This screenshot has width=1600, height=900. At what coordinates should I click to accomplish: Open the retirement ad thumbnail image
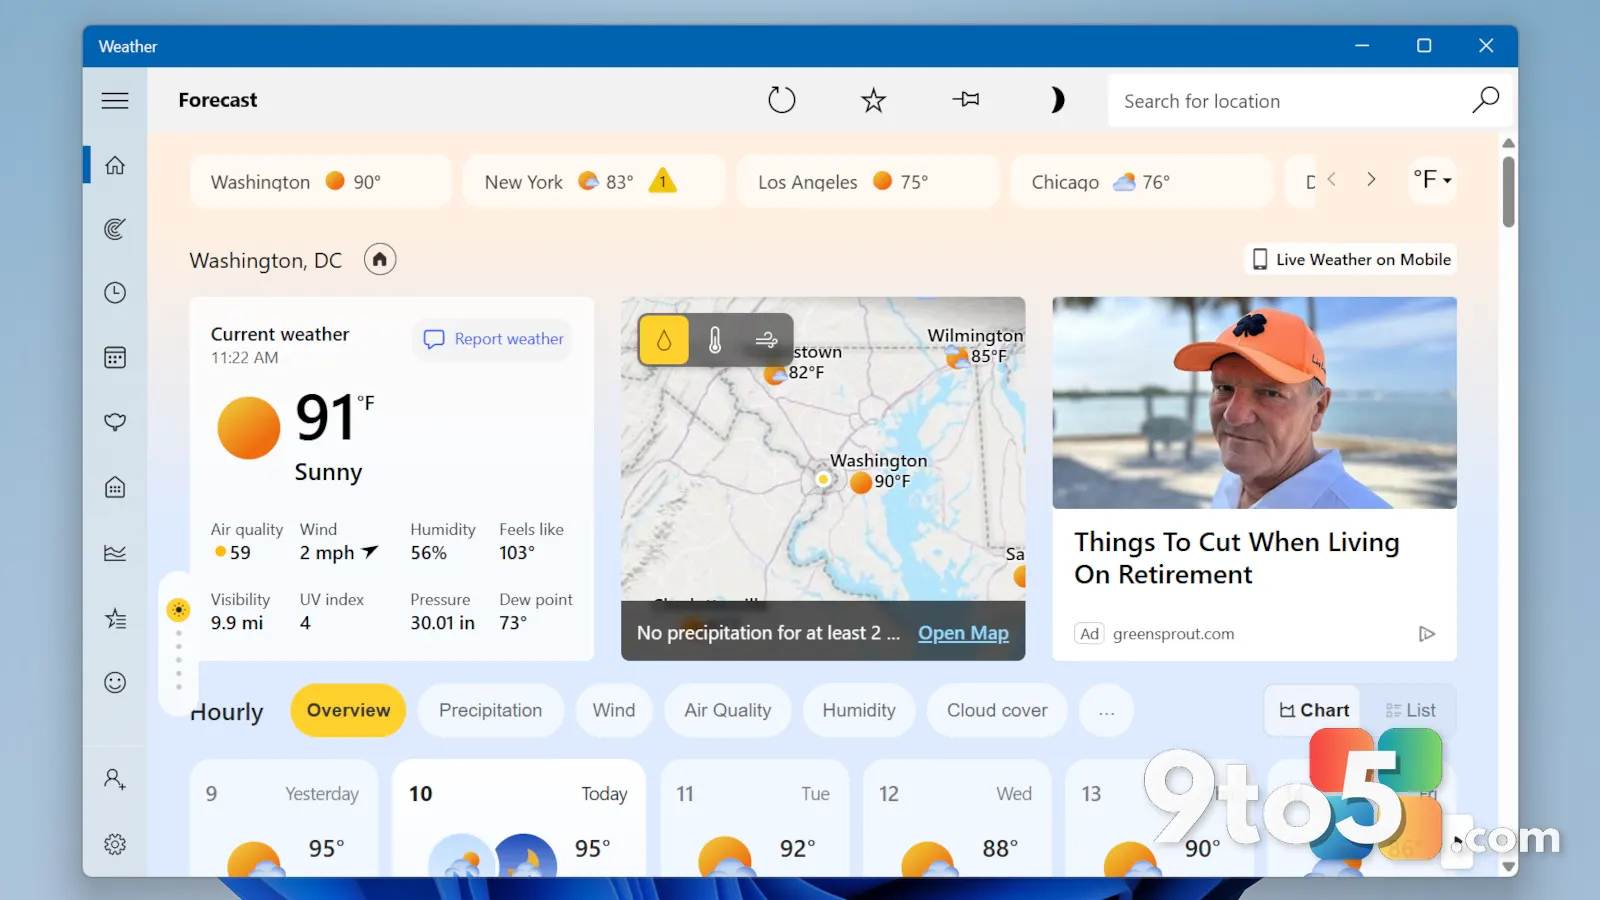[1254, 403]
